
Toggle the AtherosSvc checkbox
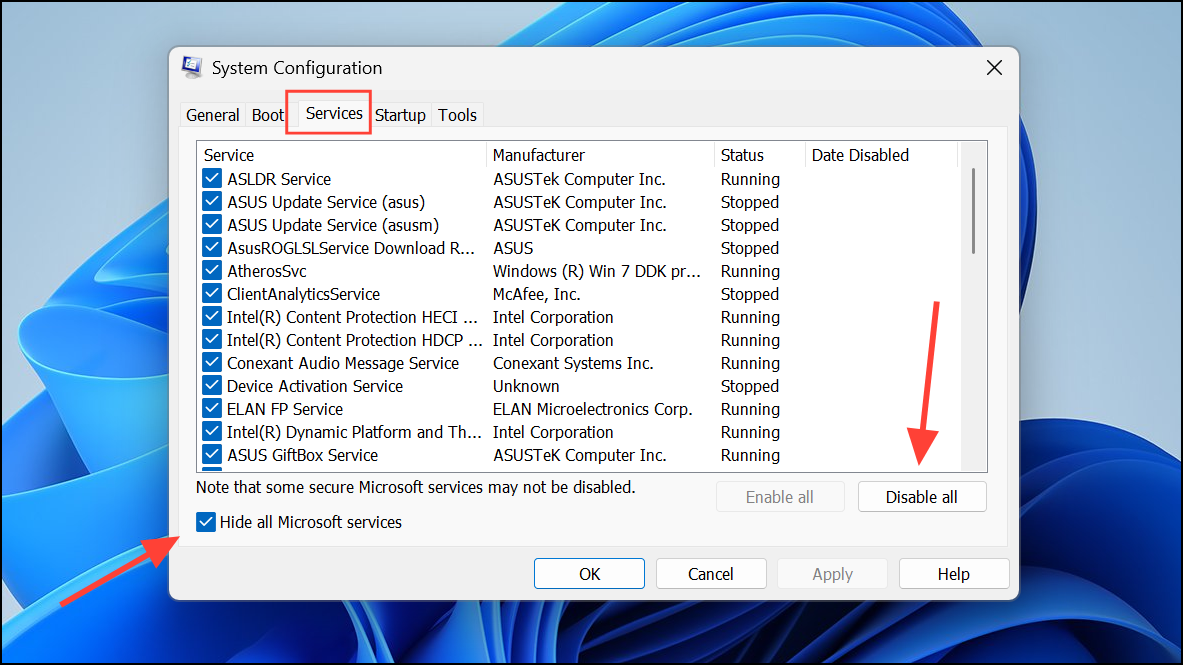pyautogui.click(x=212, y=271)
